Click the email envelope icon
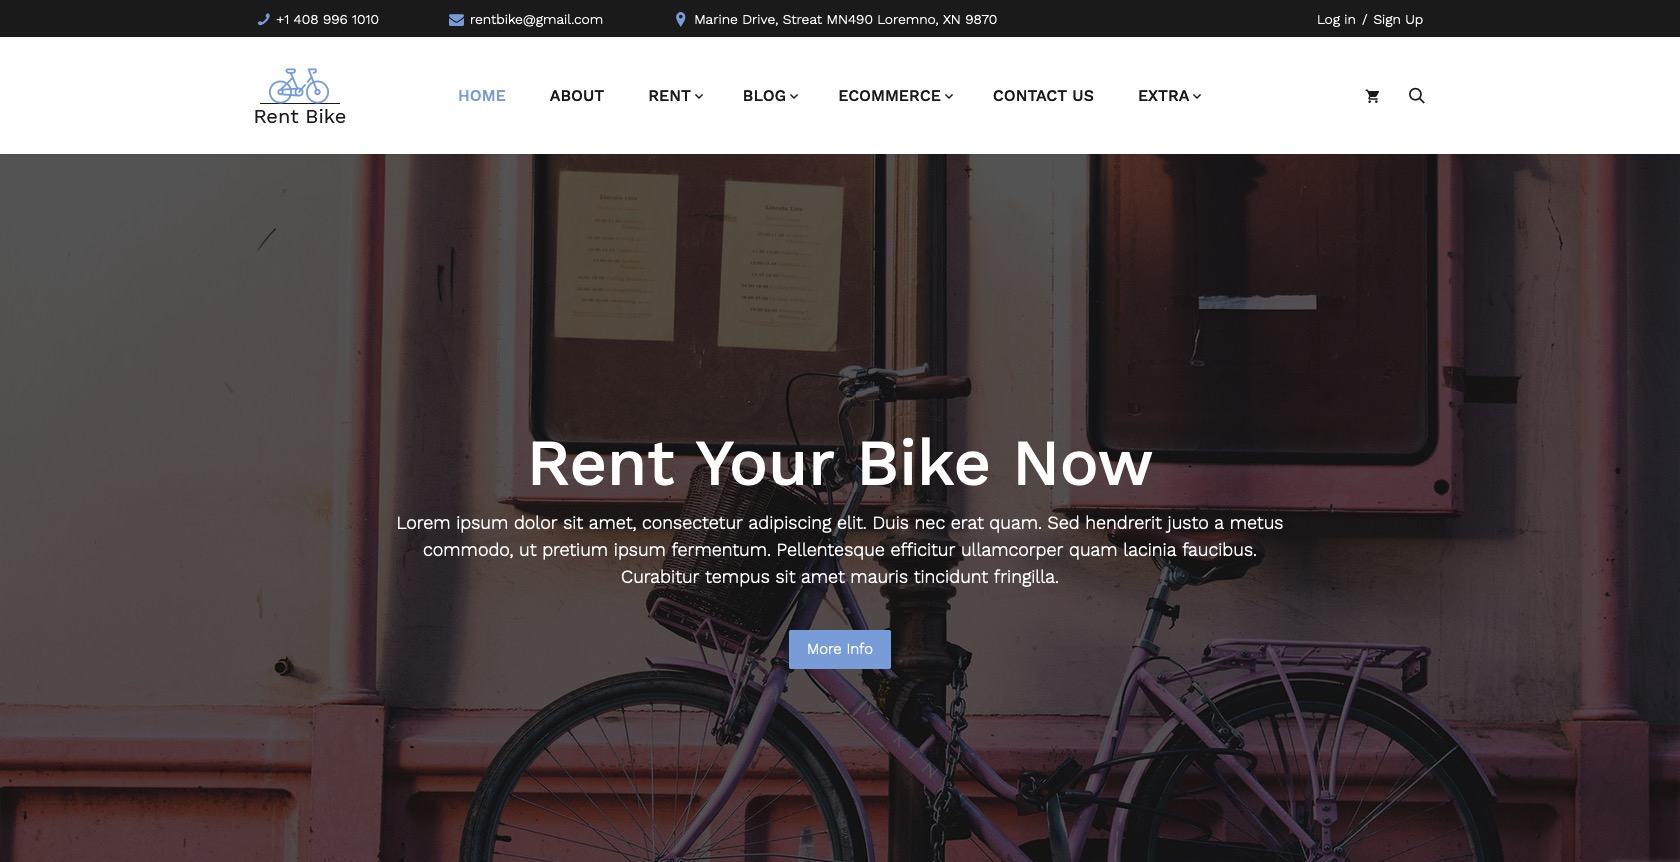 click(x=456, y=19)
